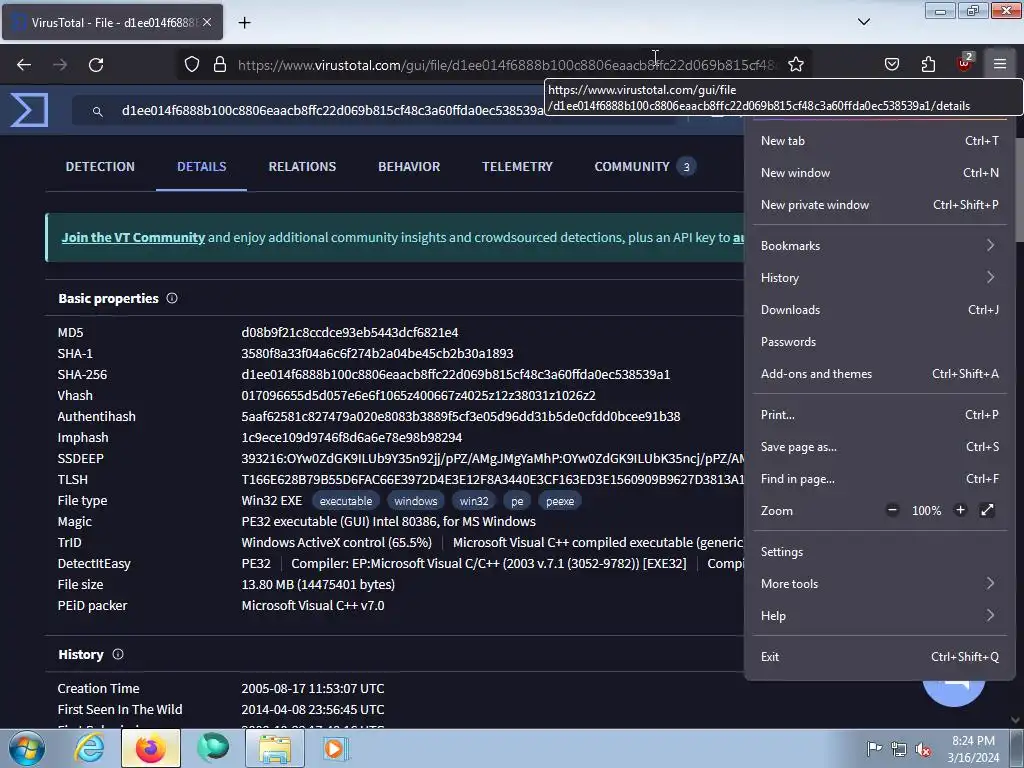Open Add-ons and themes
This screenshot has width=1024, height=768.
880,374
